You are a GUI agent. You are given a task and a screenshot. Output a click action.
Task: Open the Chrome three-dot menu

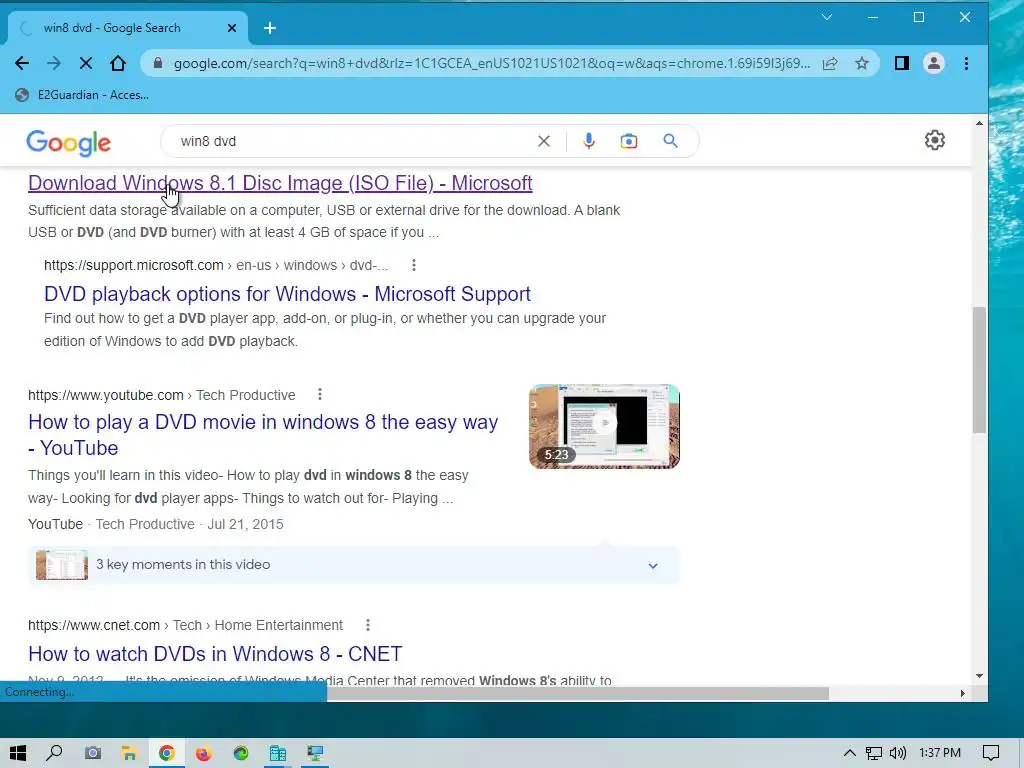[x=967, y=63]
